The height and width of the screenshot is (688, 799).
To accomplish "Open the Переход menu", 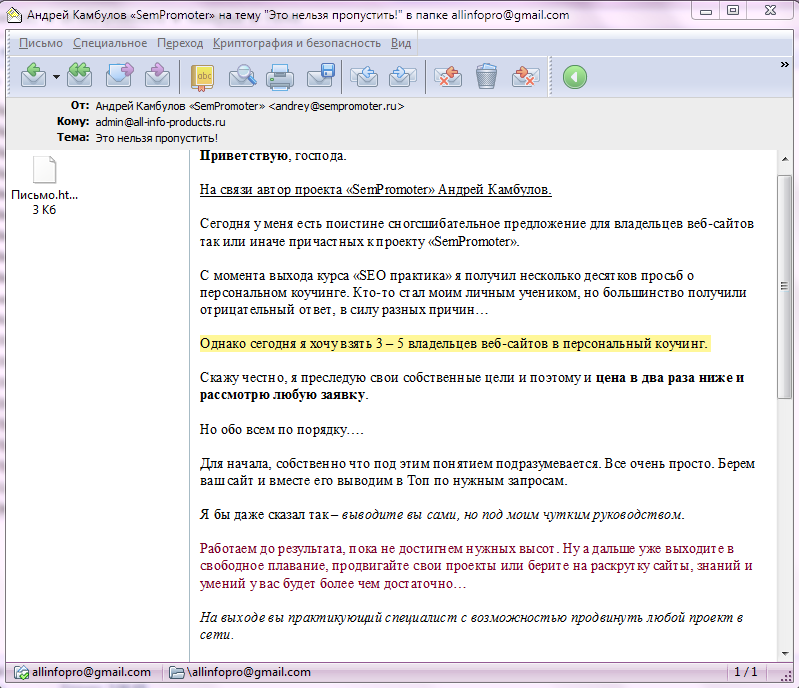I will click(180, 43).
